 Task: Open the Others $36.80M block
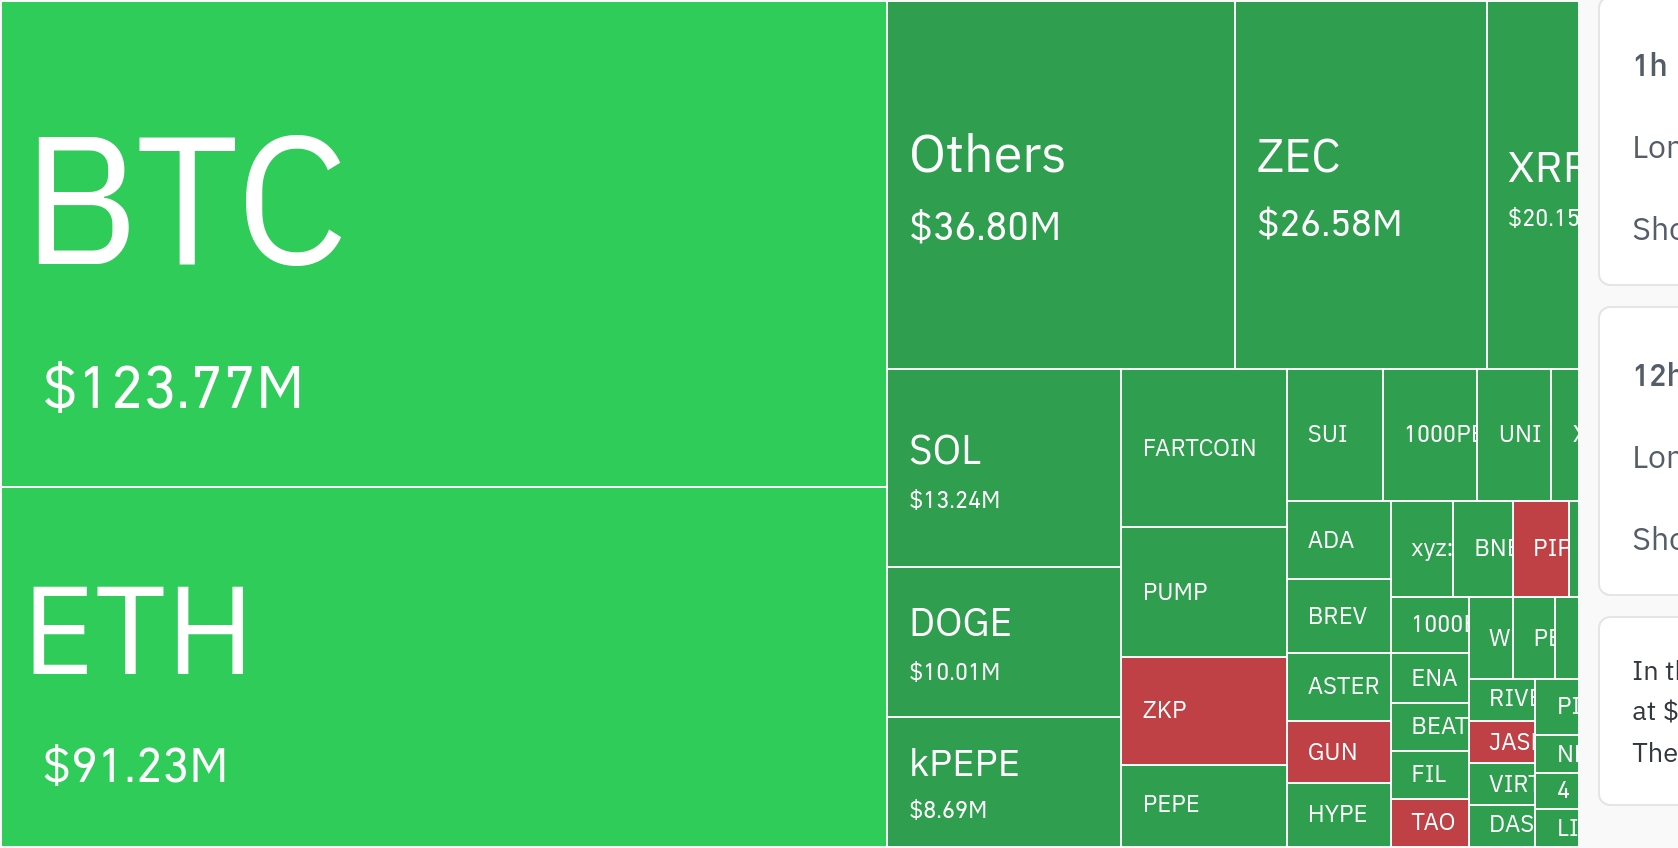click(x=1060, y=186)
